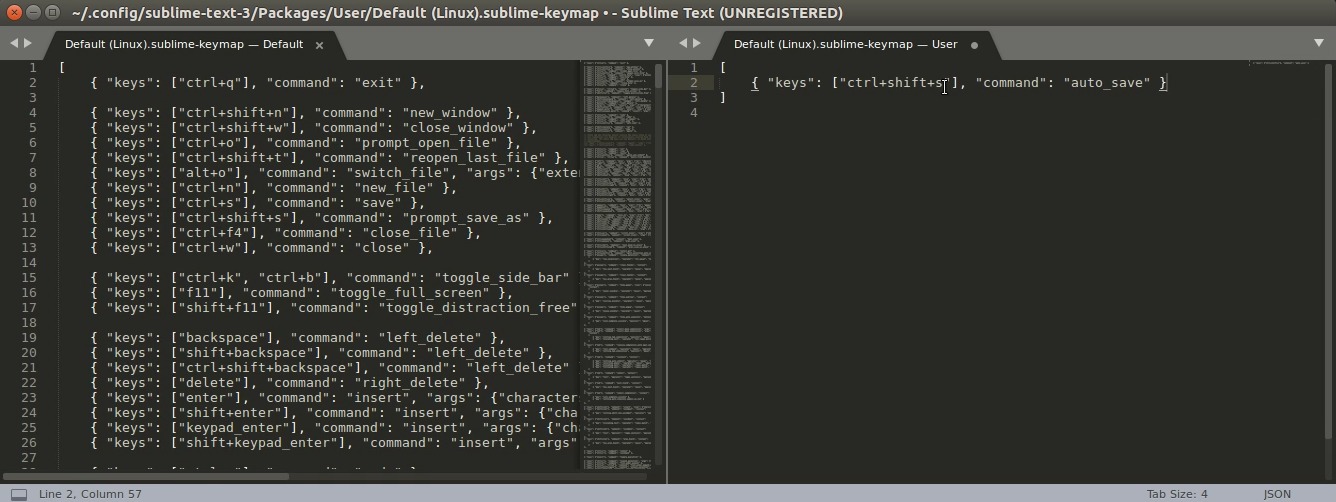The height and width of the screenshot is (502, 1336).
Task: Go to next tab in left pane
Action: (28, 43)
